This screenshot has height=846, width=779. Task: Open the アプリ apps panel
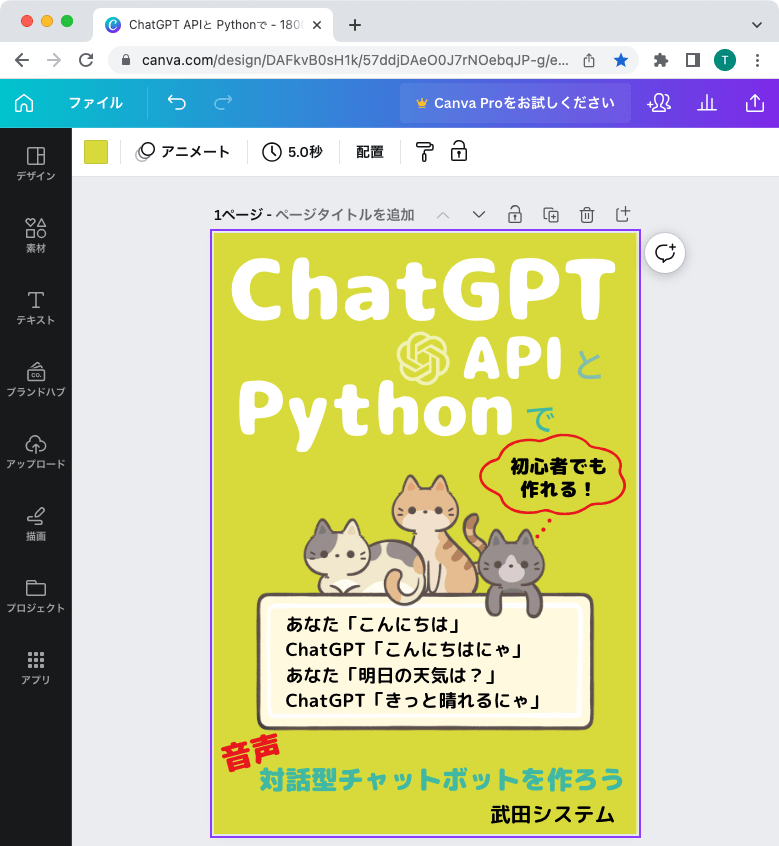click(x=36, y=668)
